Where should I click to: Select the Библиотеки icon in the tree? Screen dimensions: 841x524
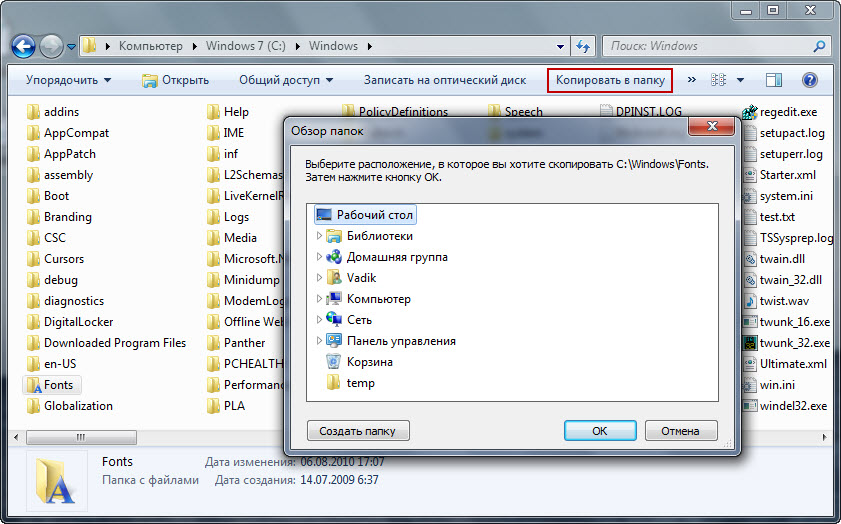(x=334, y=236)
